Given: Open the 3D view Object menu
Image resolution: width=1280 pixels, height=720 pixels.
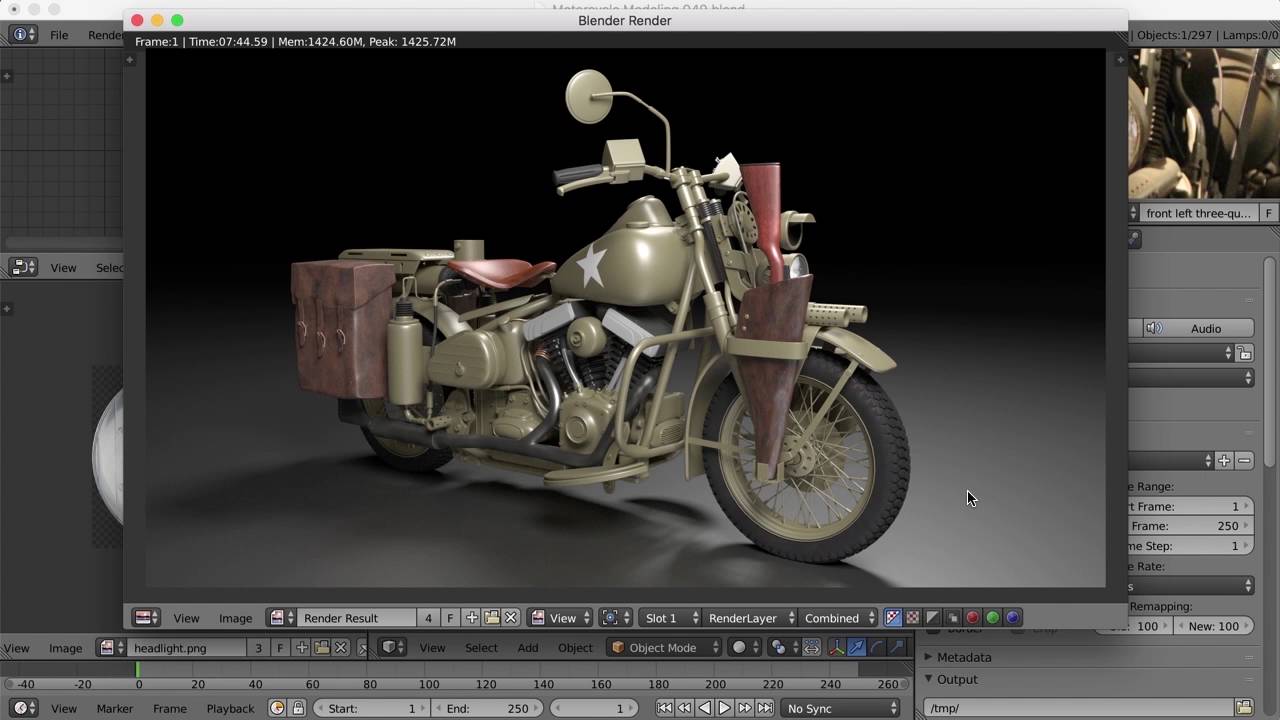Looking at the screenshot, I should pos(575,648).
